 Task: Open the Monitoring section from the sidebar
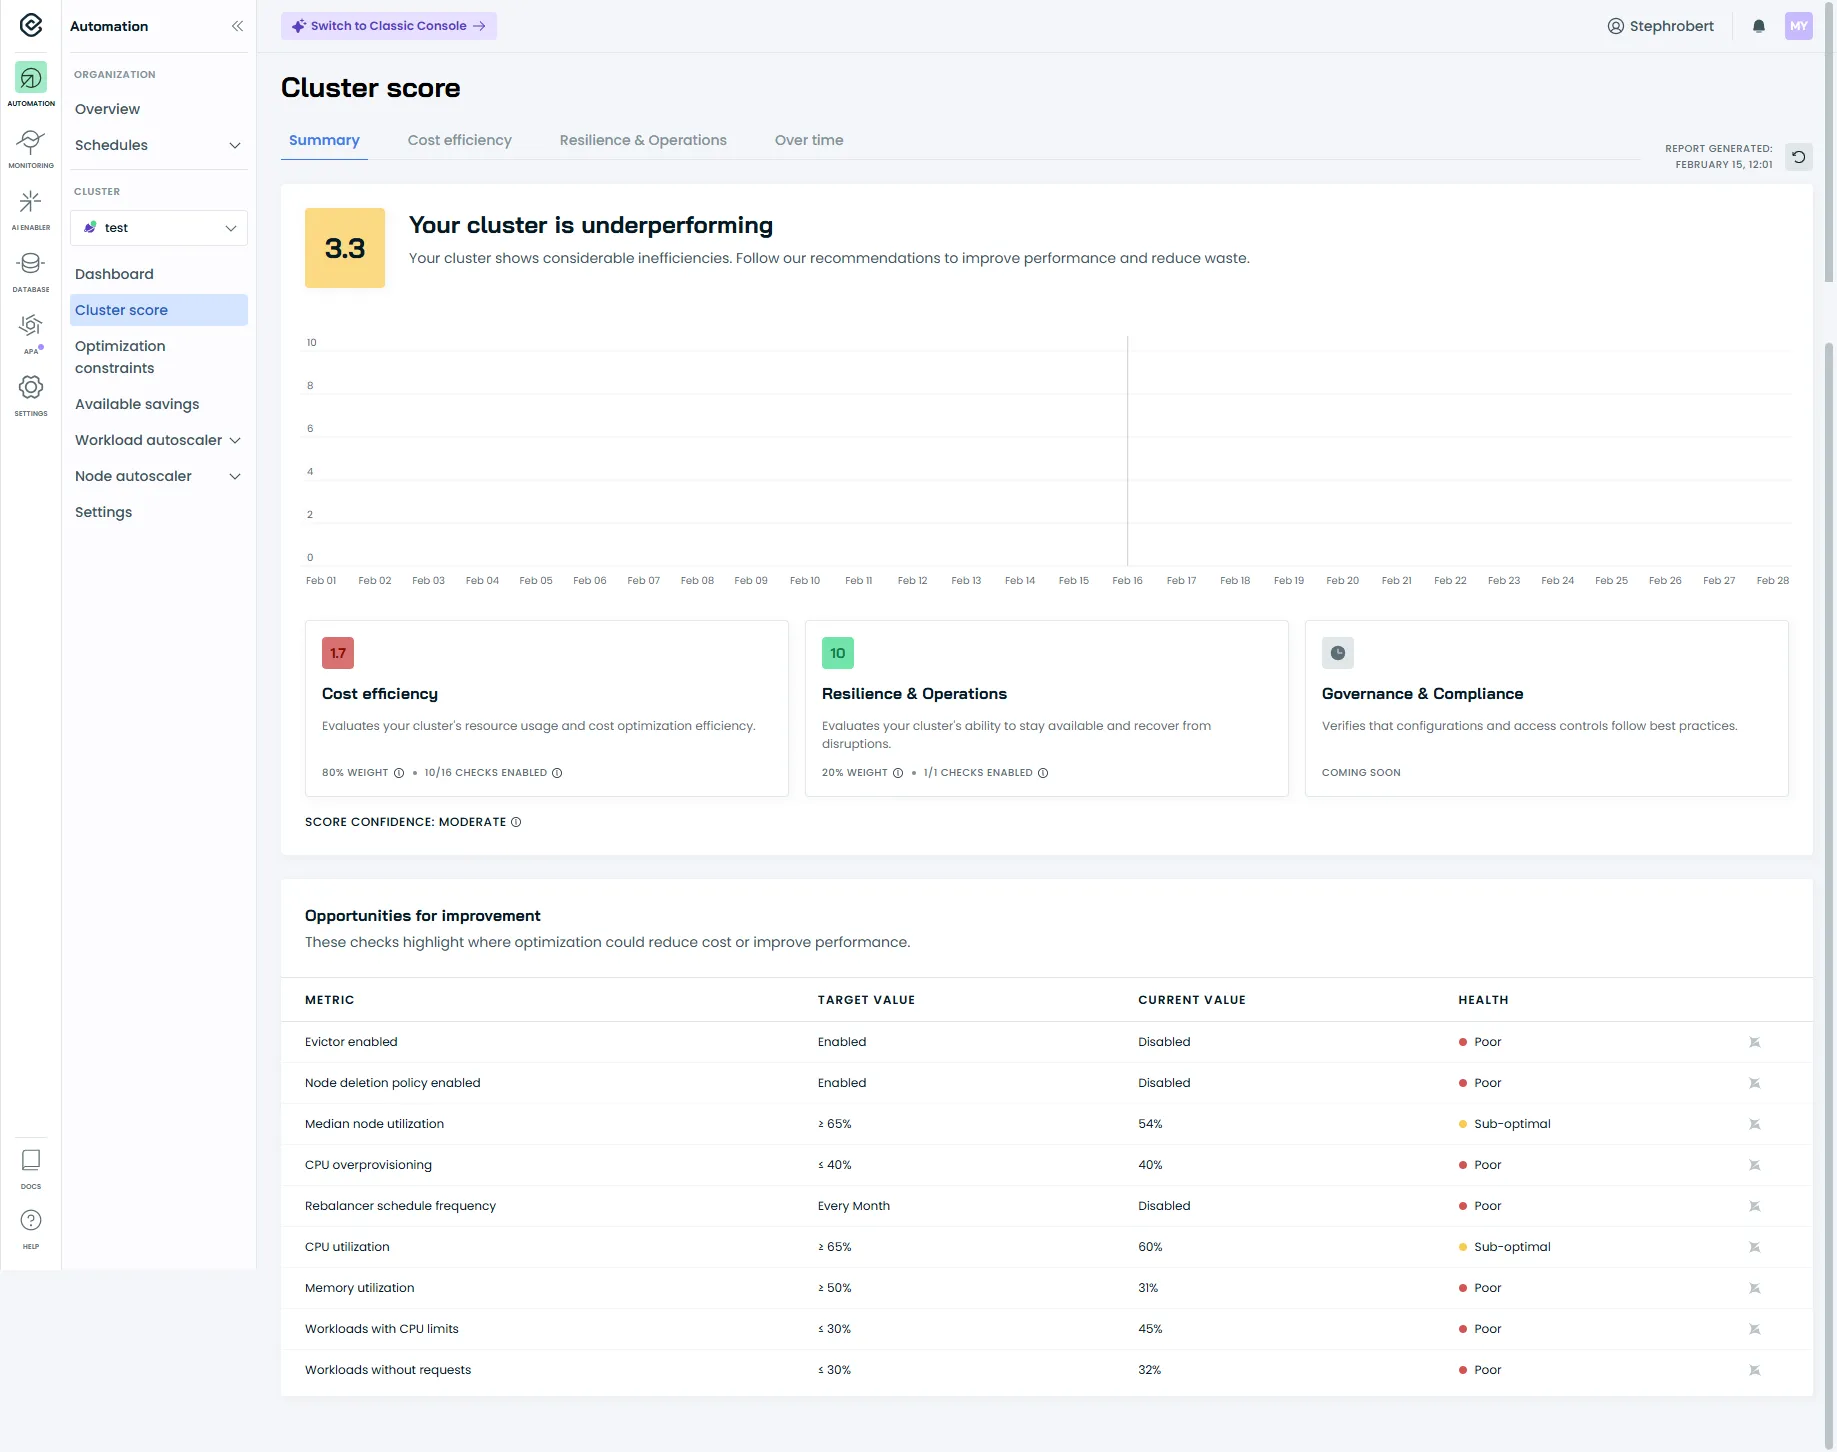point(31,148)
